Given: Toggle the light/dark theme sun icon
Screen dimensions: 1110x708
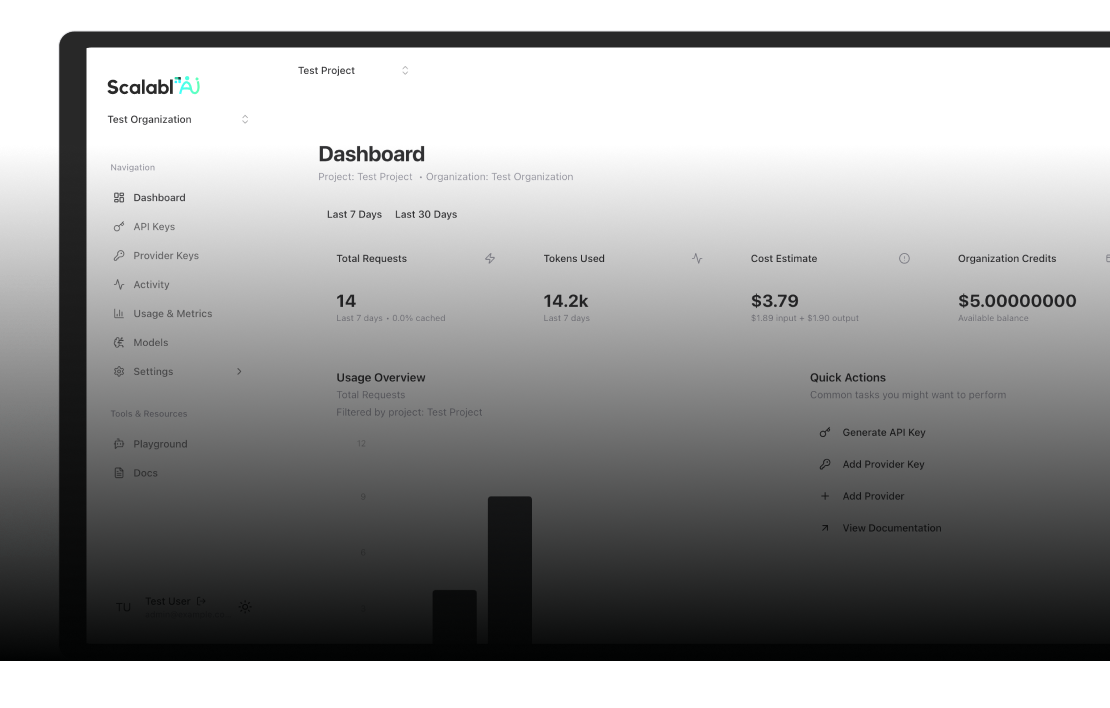Looking at the screenshot, I should (245, 606).
